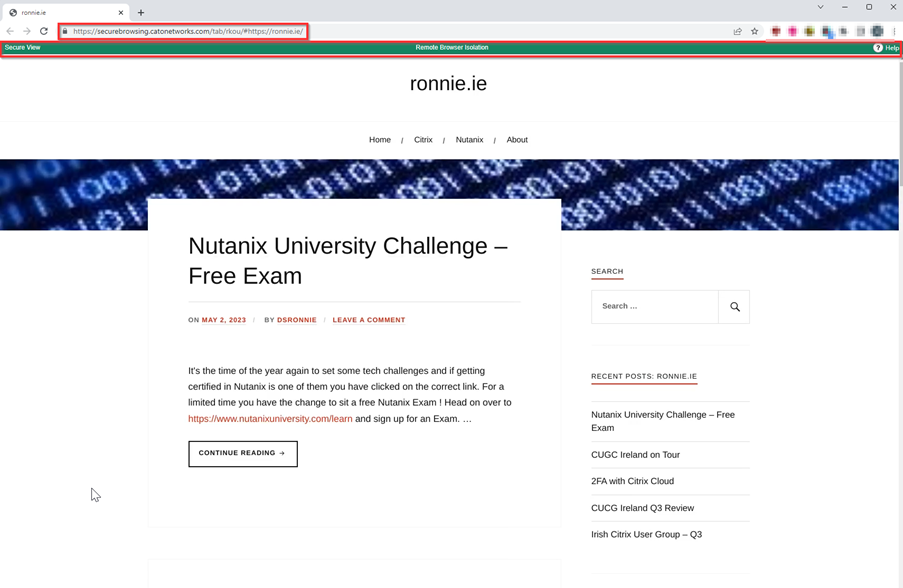Click the Remote Browser Isolation label

[x=452, y=48]
